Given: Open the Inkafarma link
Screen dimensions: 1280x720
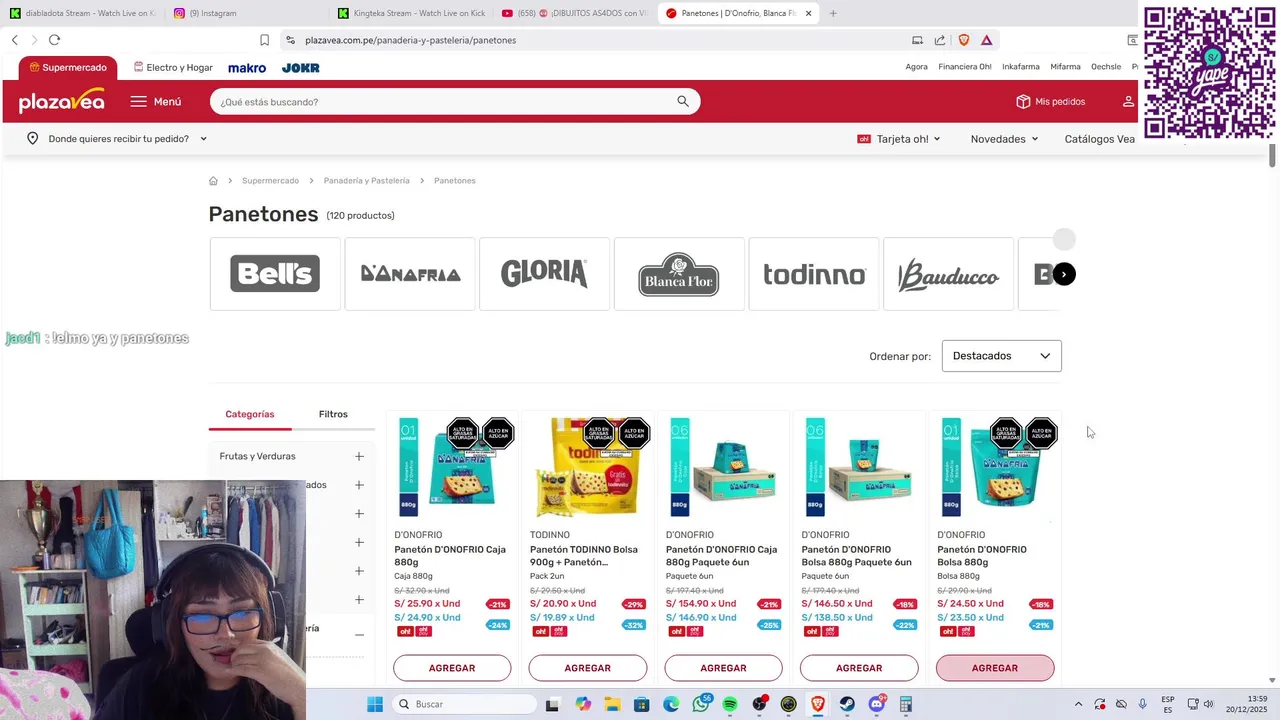Looking at the screenshot, I should (x=1021, y=67).
